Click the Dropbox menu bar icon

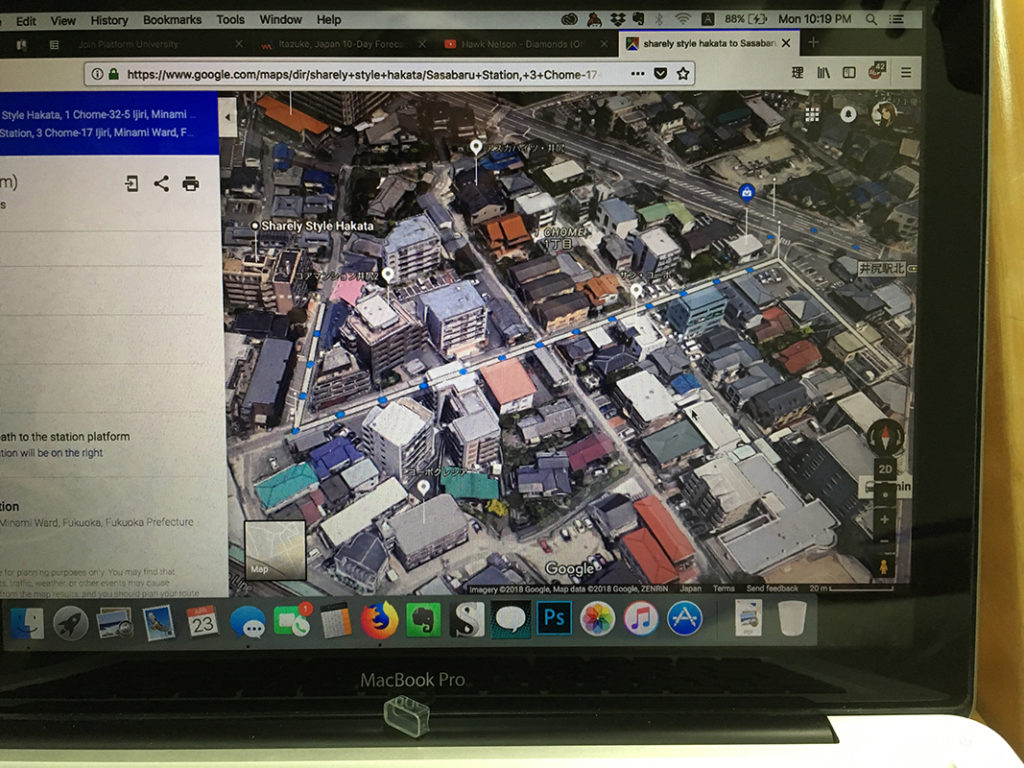pos(617,20)
